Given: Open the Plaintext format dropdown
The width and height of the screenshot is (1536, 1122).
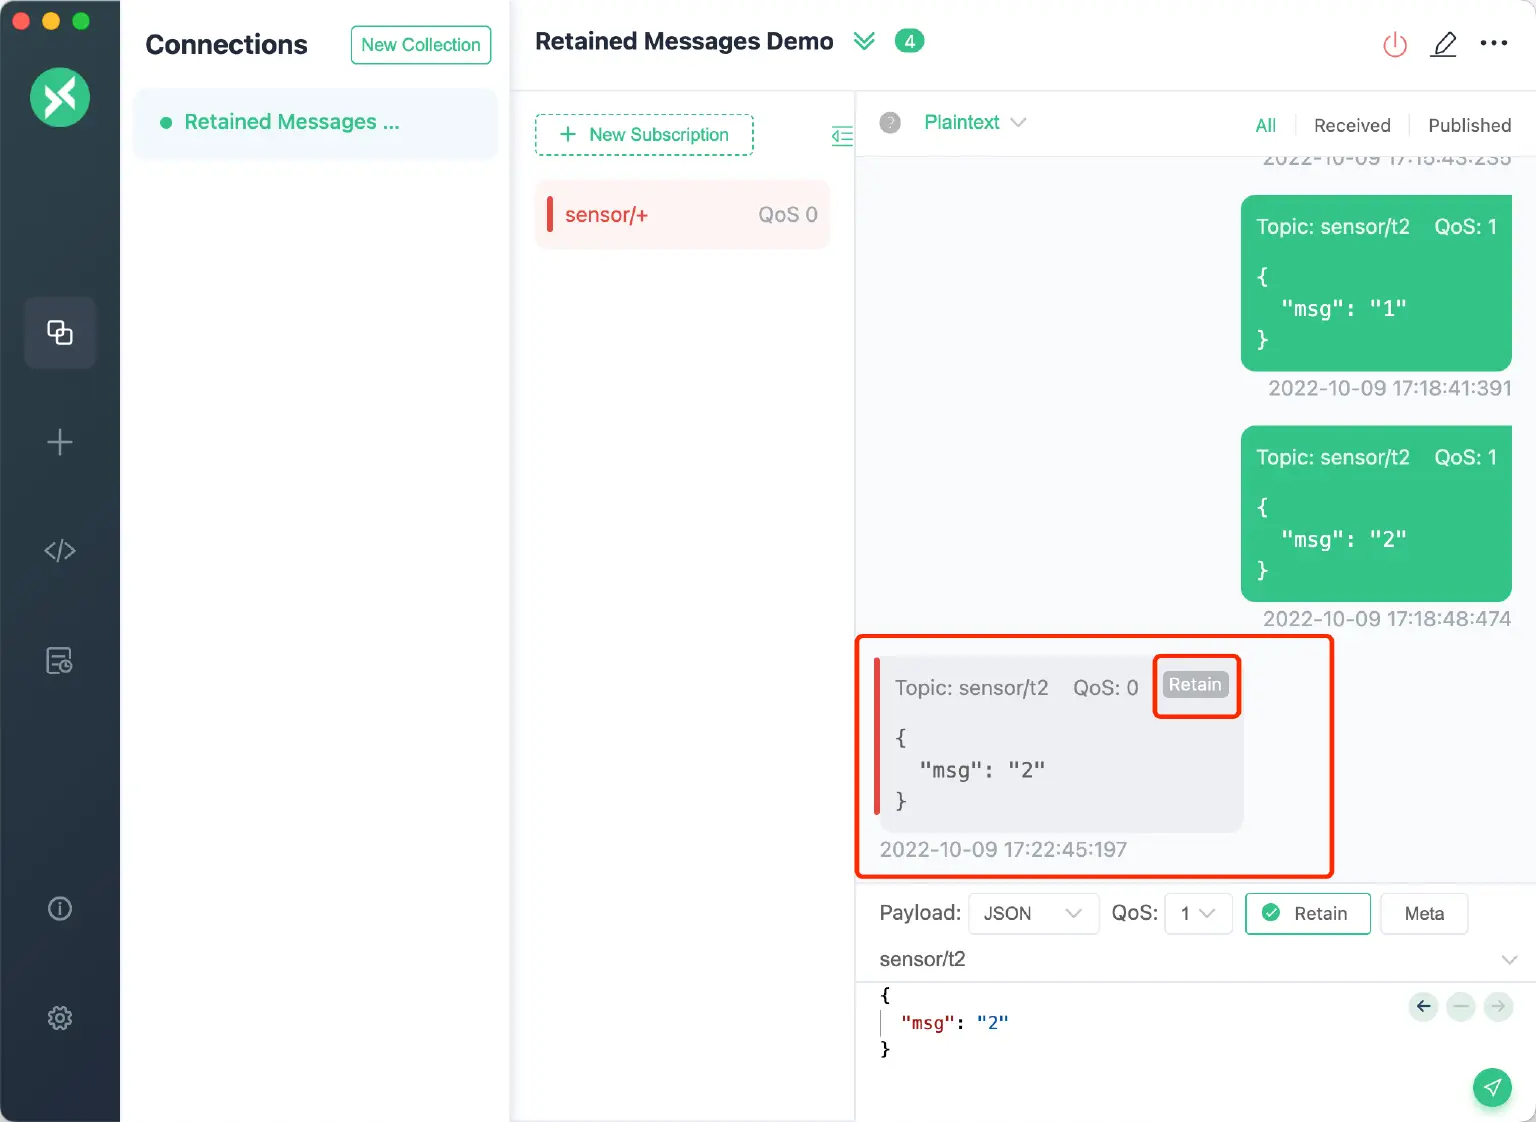Looking at the screenshot, I should coord(975,122).
